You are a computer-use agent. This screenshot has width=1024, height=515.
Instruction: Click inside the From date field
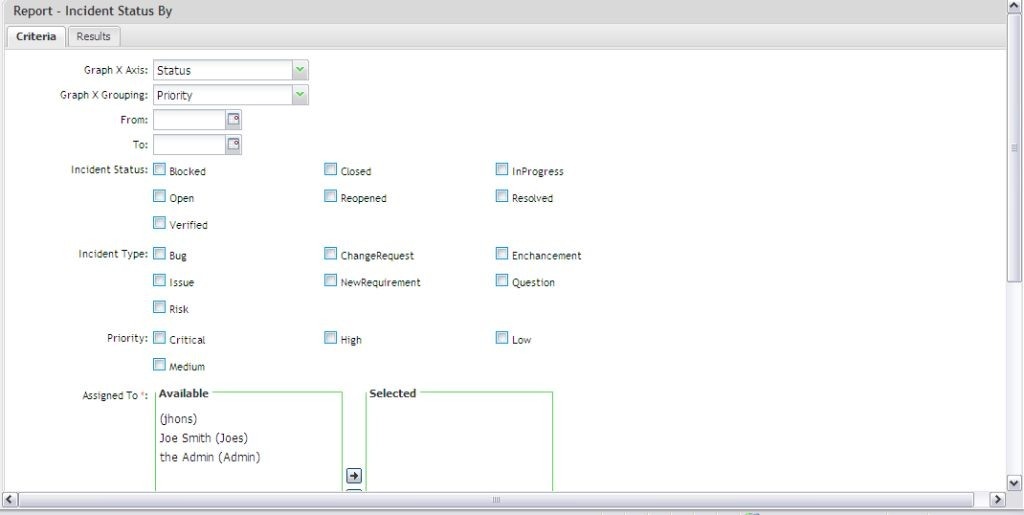coord(189,120)
